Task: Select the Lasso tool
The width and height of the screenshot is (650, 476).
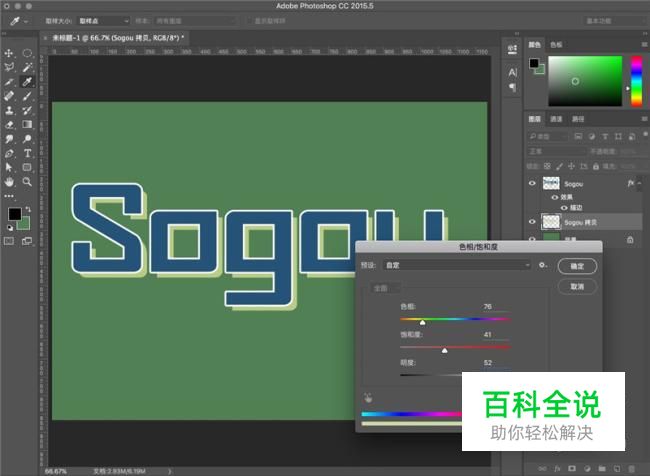Action: [9, 67]
